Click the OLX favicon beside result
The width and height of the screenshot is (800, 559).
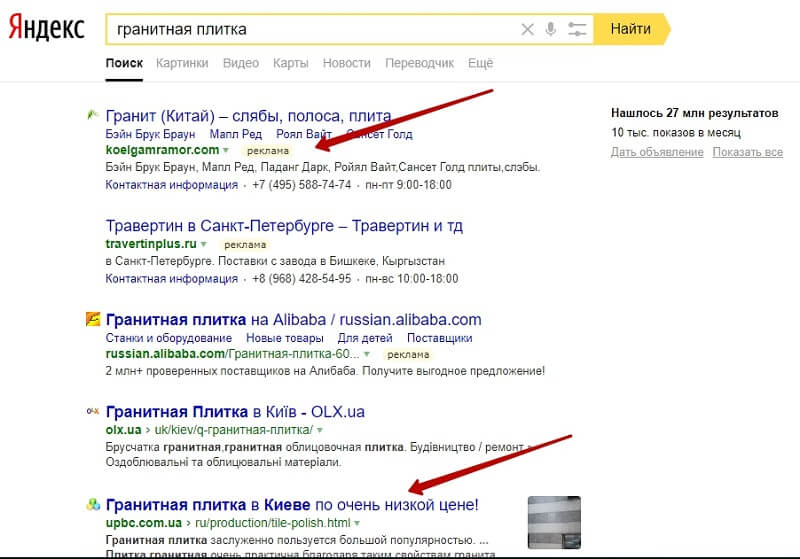click(x=92, y=410)
